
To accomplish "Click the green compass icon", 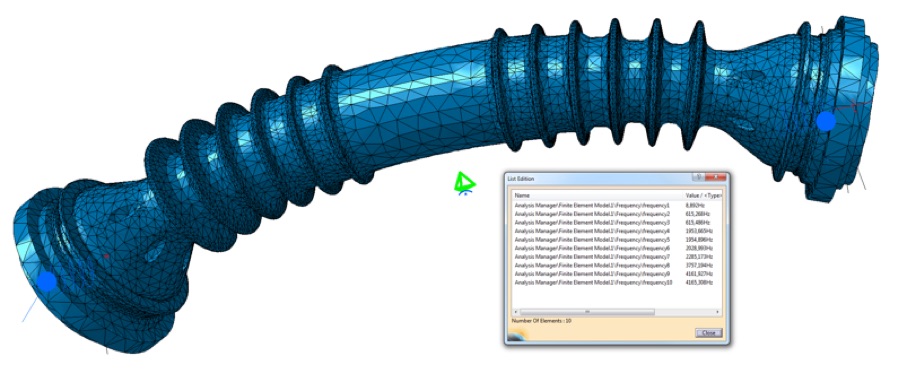I will tap(464, 183).
